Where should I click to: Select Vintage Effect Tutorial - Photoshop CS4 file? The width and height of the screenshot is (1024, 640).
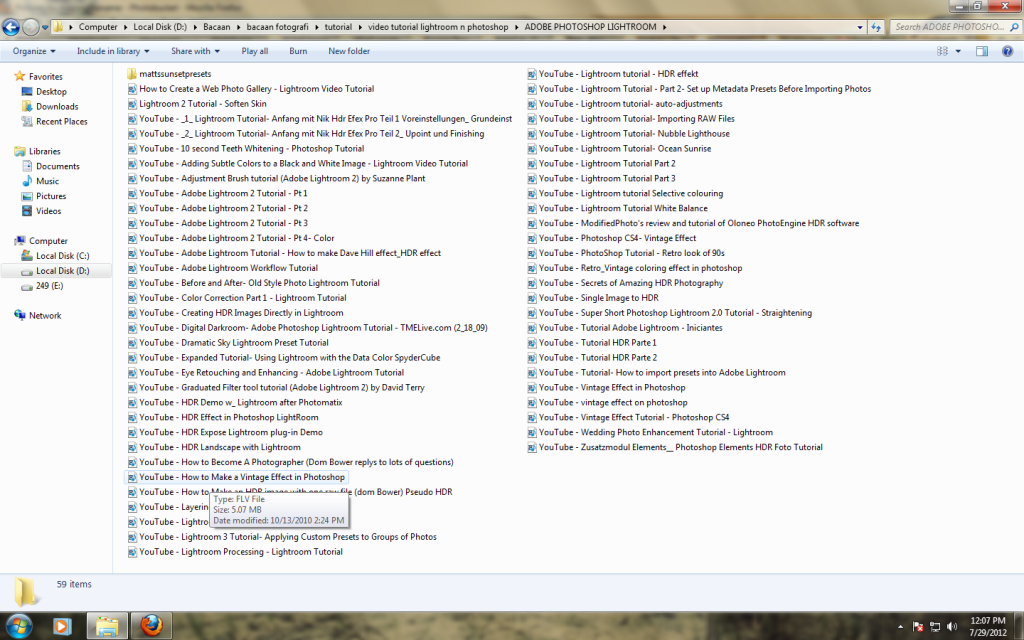(628, 417)
